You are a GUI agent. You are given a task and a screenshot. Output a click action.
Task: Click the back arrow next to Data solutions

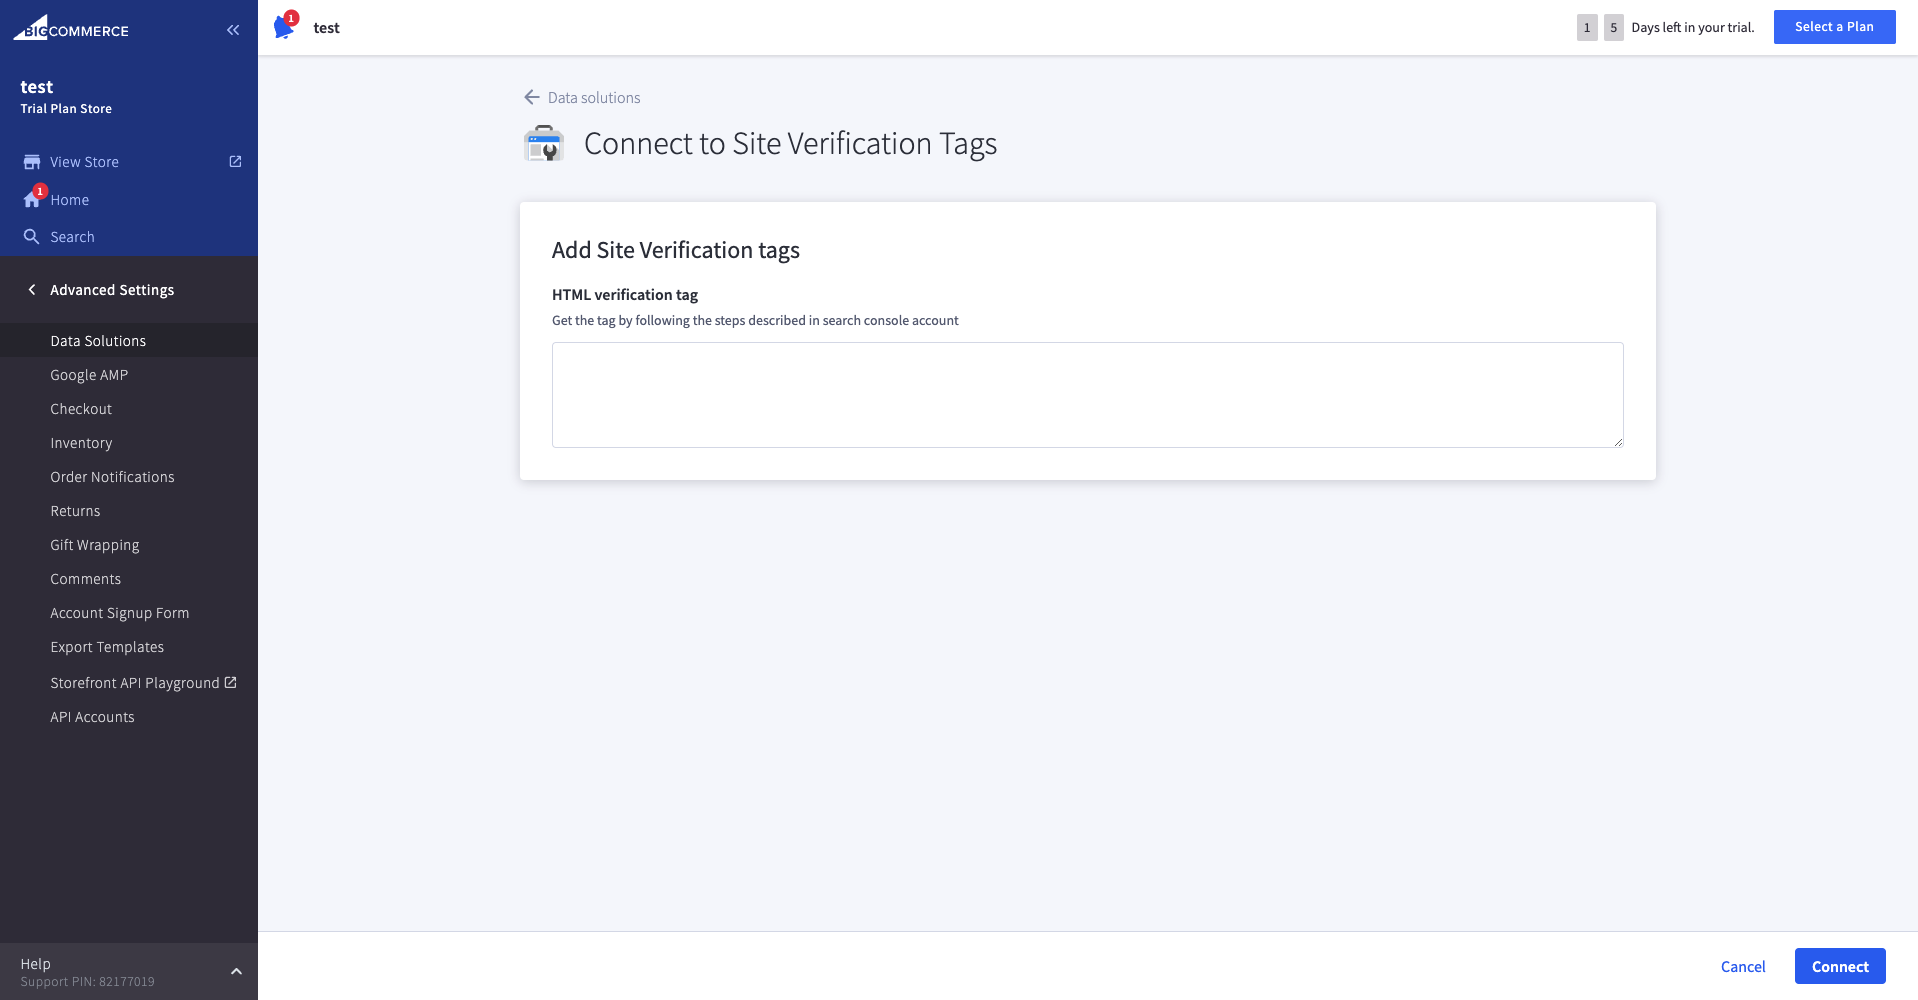click(532, 97)
